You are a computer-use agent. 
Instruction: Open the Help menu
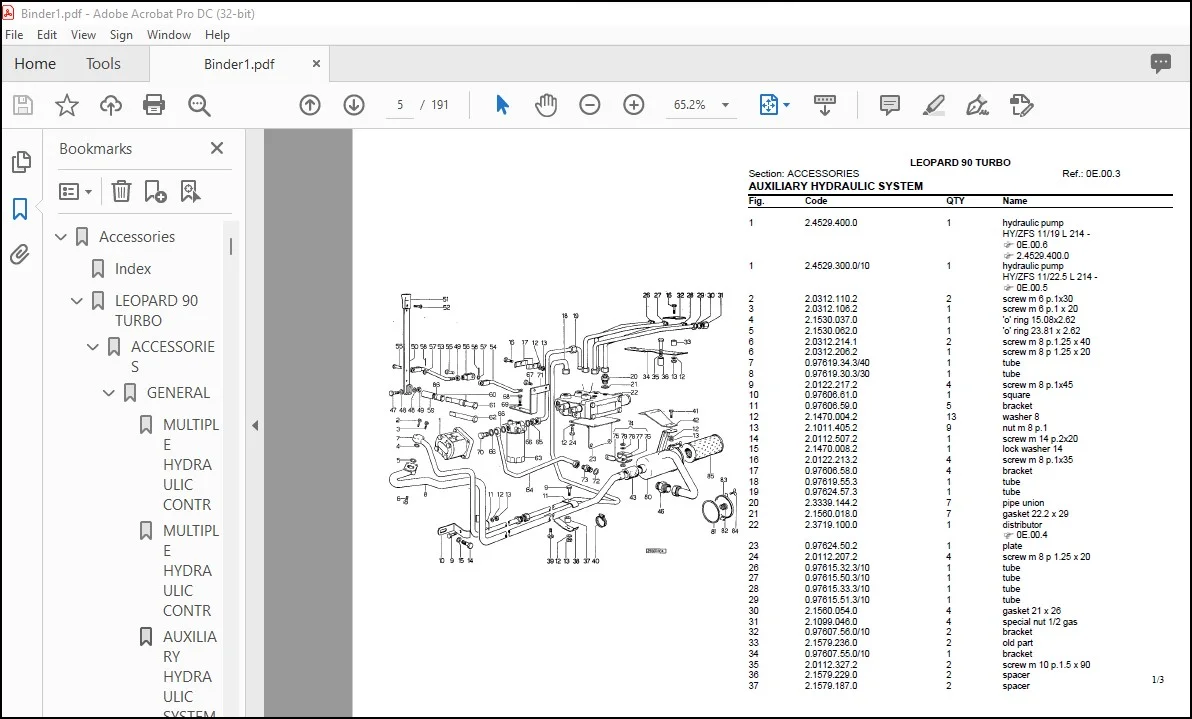tap(217, 35)
